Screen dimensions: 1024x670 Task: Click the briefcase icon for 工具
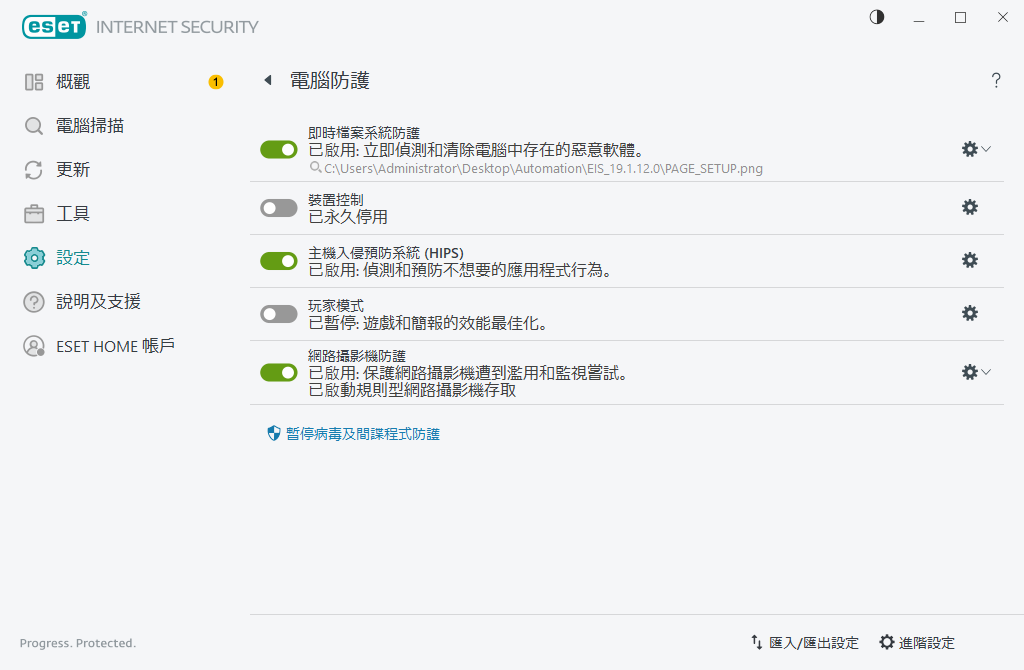pos(34,214)
